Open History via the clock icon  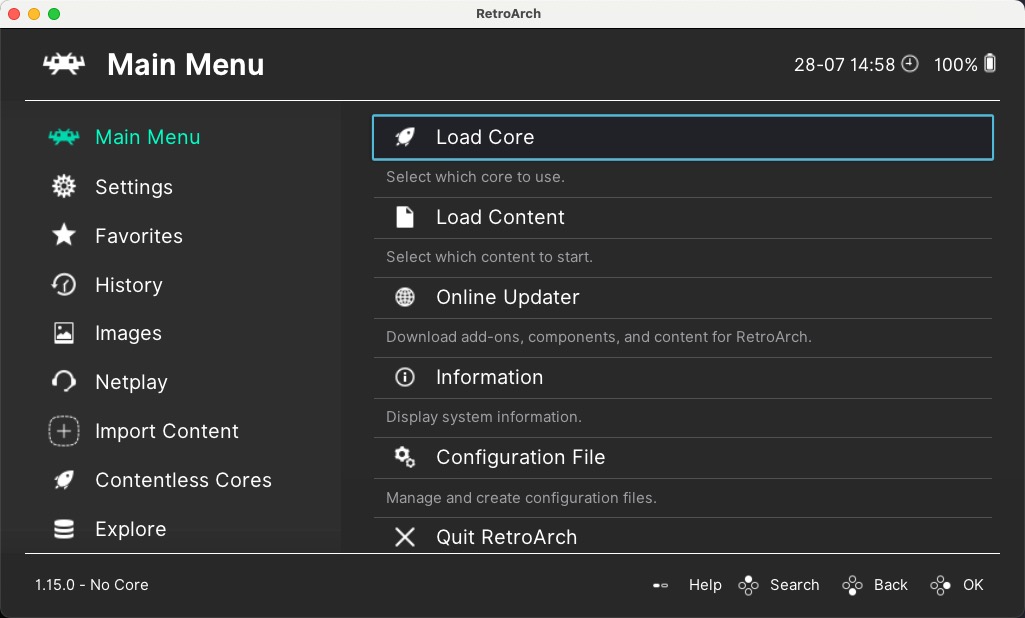coord(62,285)
